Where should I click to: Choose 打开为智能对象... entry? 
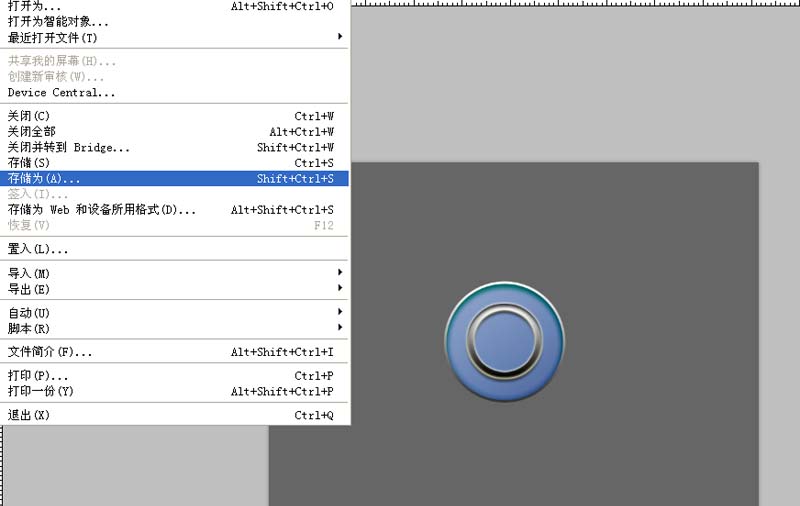tap(174, 21)
